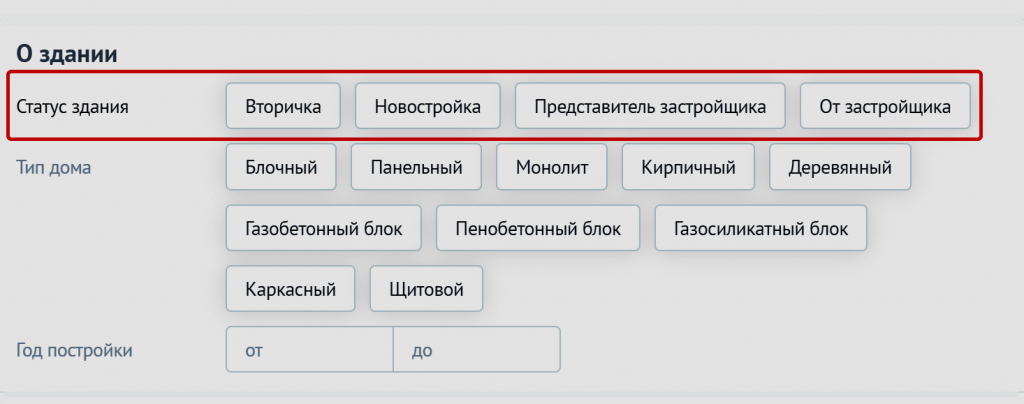Click the Статус здания label
The height and width of the screenshot is (404, 1024).
pyautogui.click(x=72, y=106)
